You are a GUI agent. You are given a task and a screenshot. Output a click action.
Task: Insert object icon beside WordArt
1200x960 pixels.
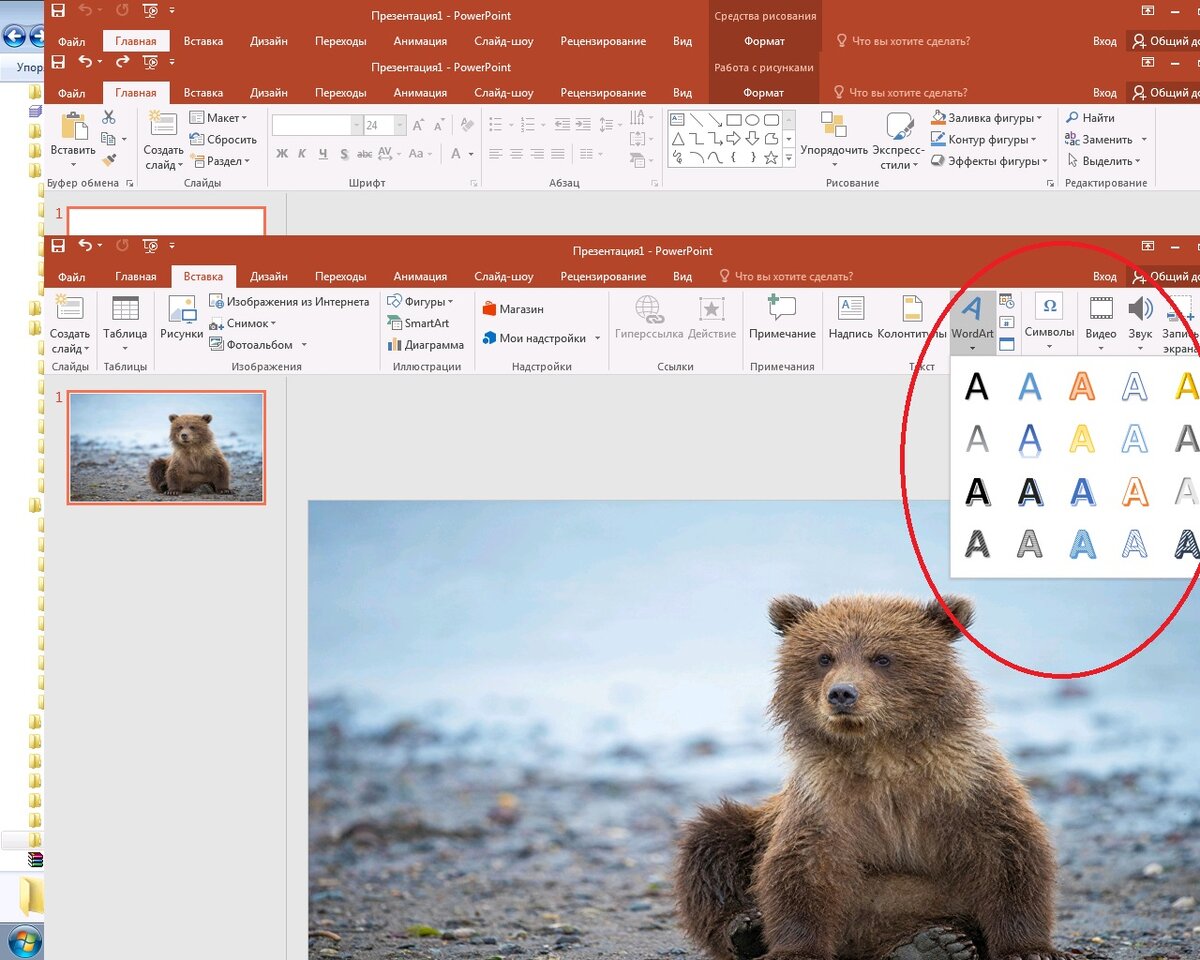click(1006, 344)
